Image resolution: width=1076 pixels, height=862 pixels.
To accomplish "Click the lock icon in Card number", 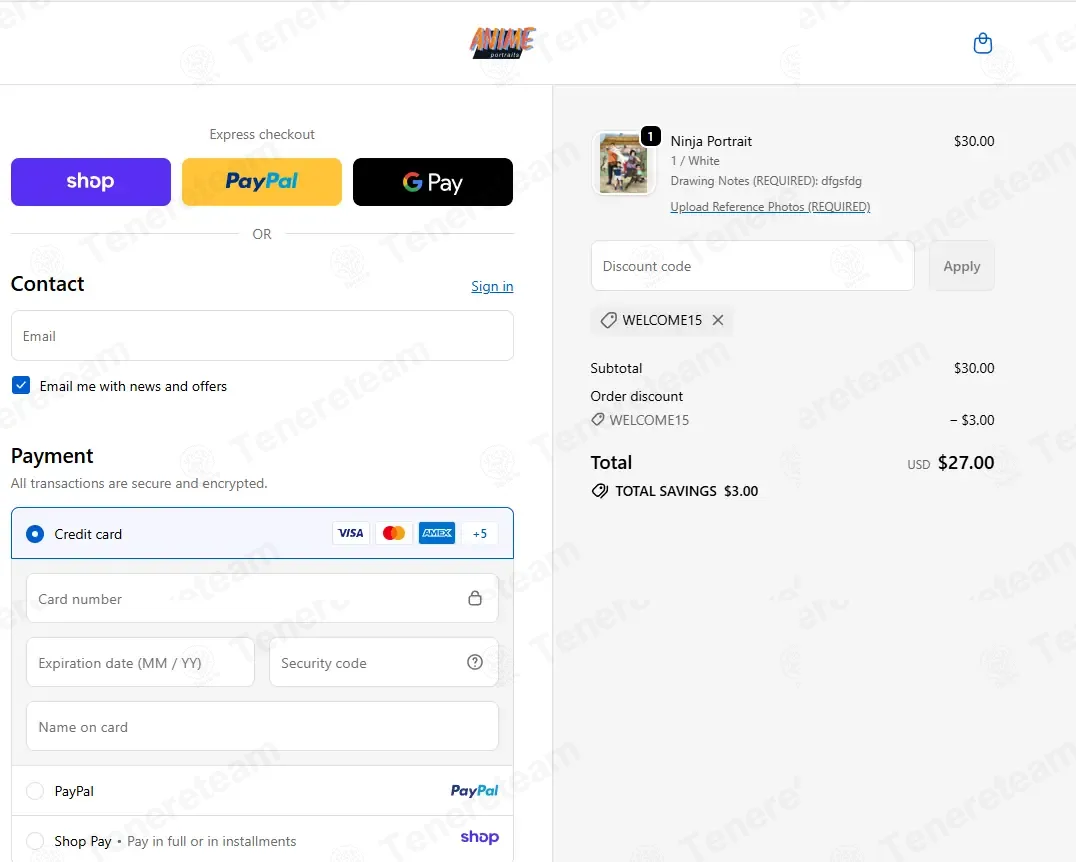I will point(475,598).
